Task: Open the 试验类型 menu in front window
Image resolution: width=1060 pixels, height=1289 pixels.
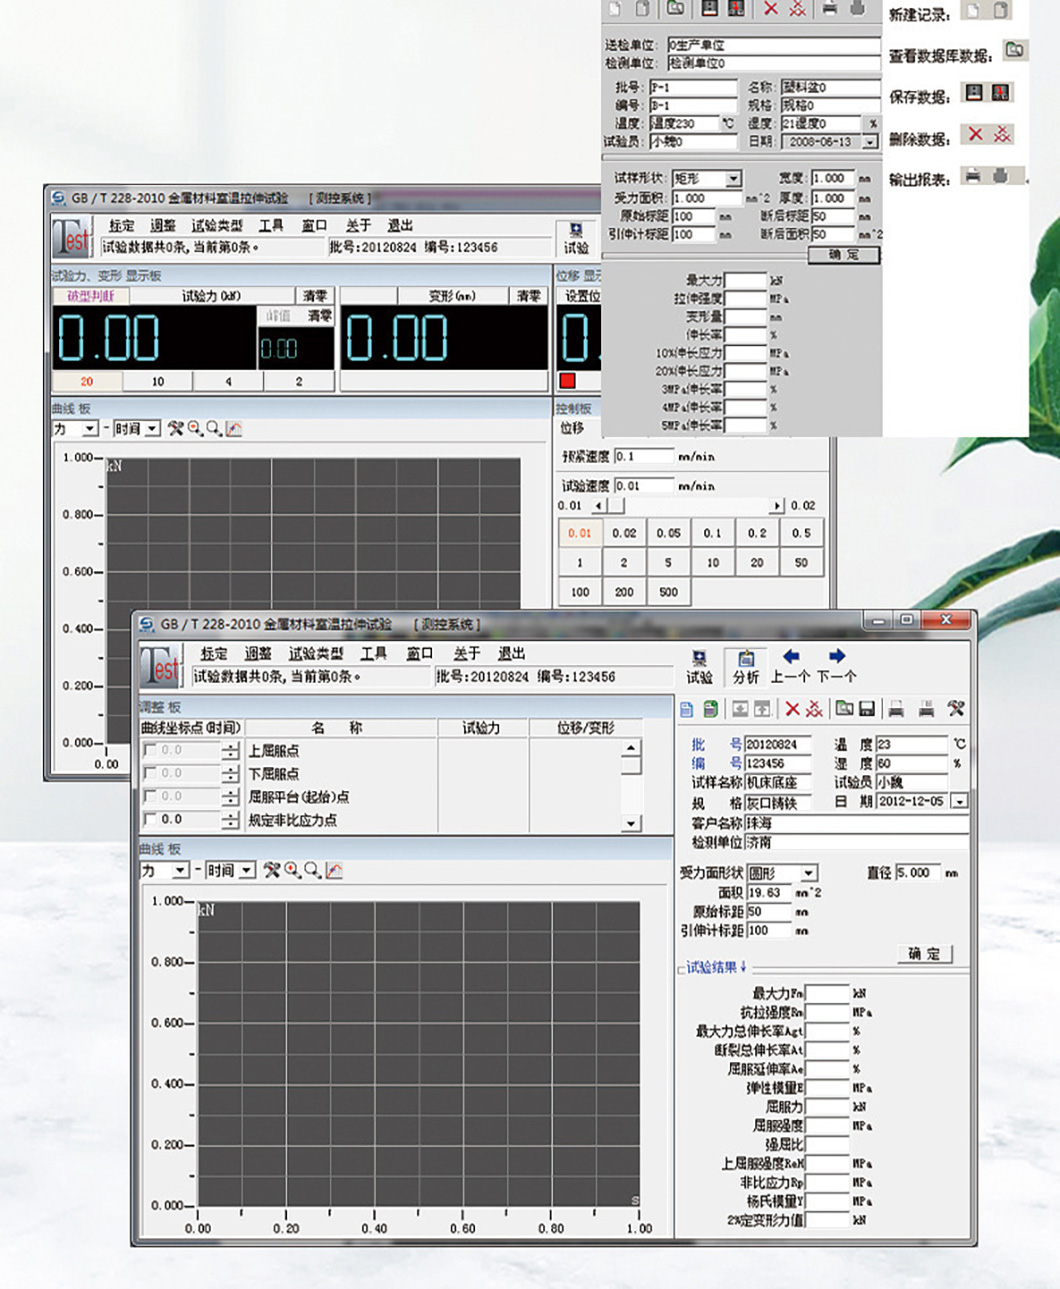Action: point(315,653)
